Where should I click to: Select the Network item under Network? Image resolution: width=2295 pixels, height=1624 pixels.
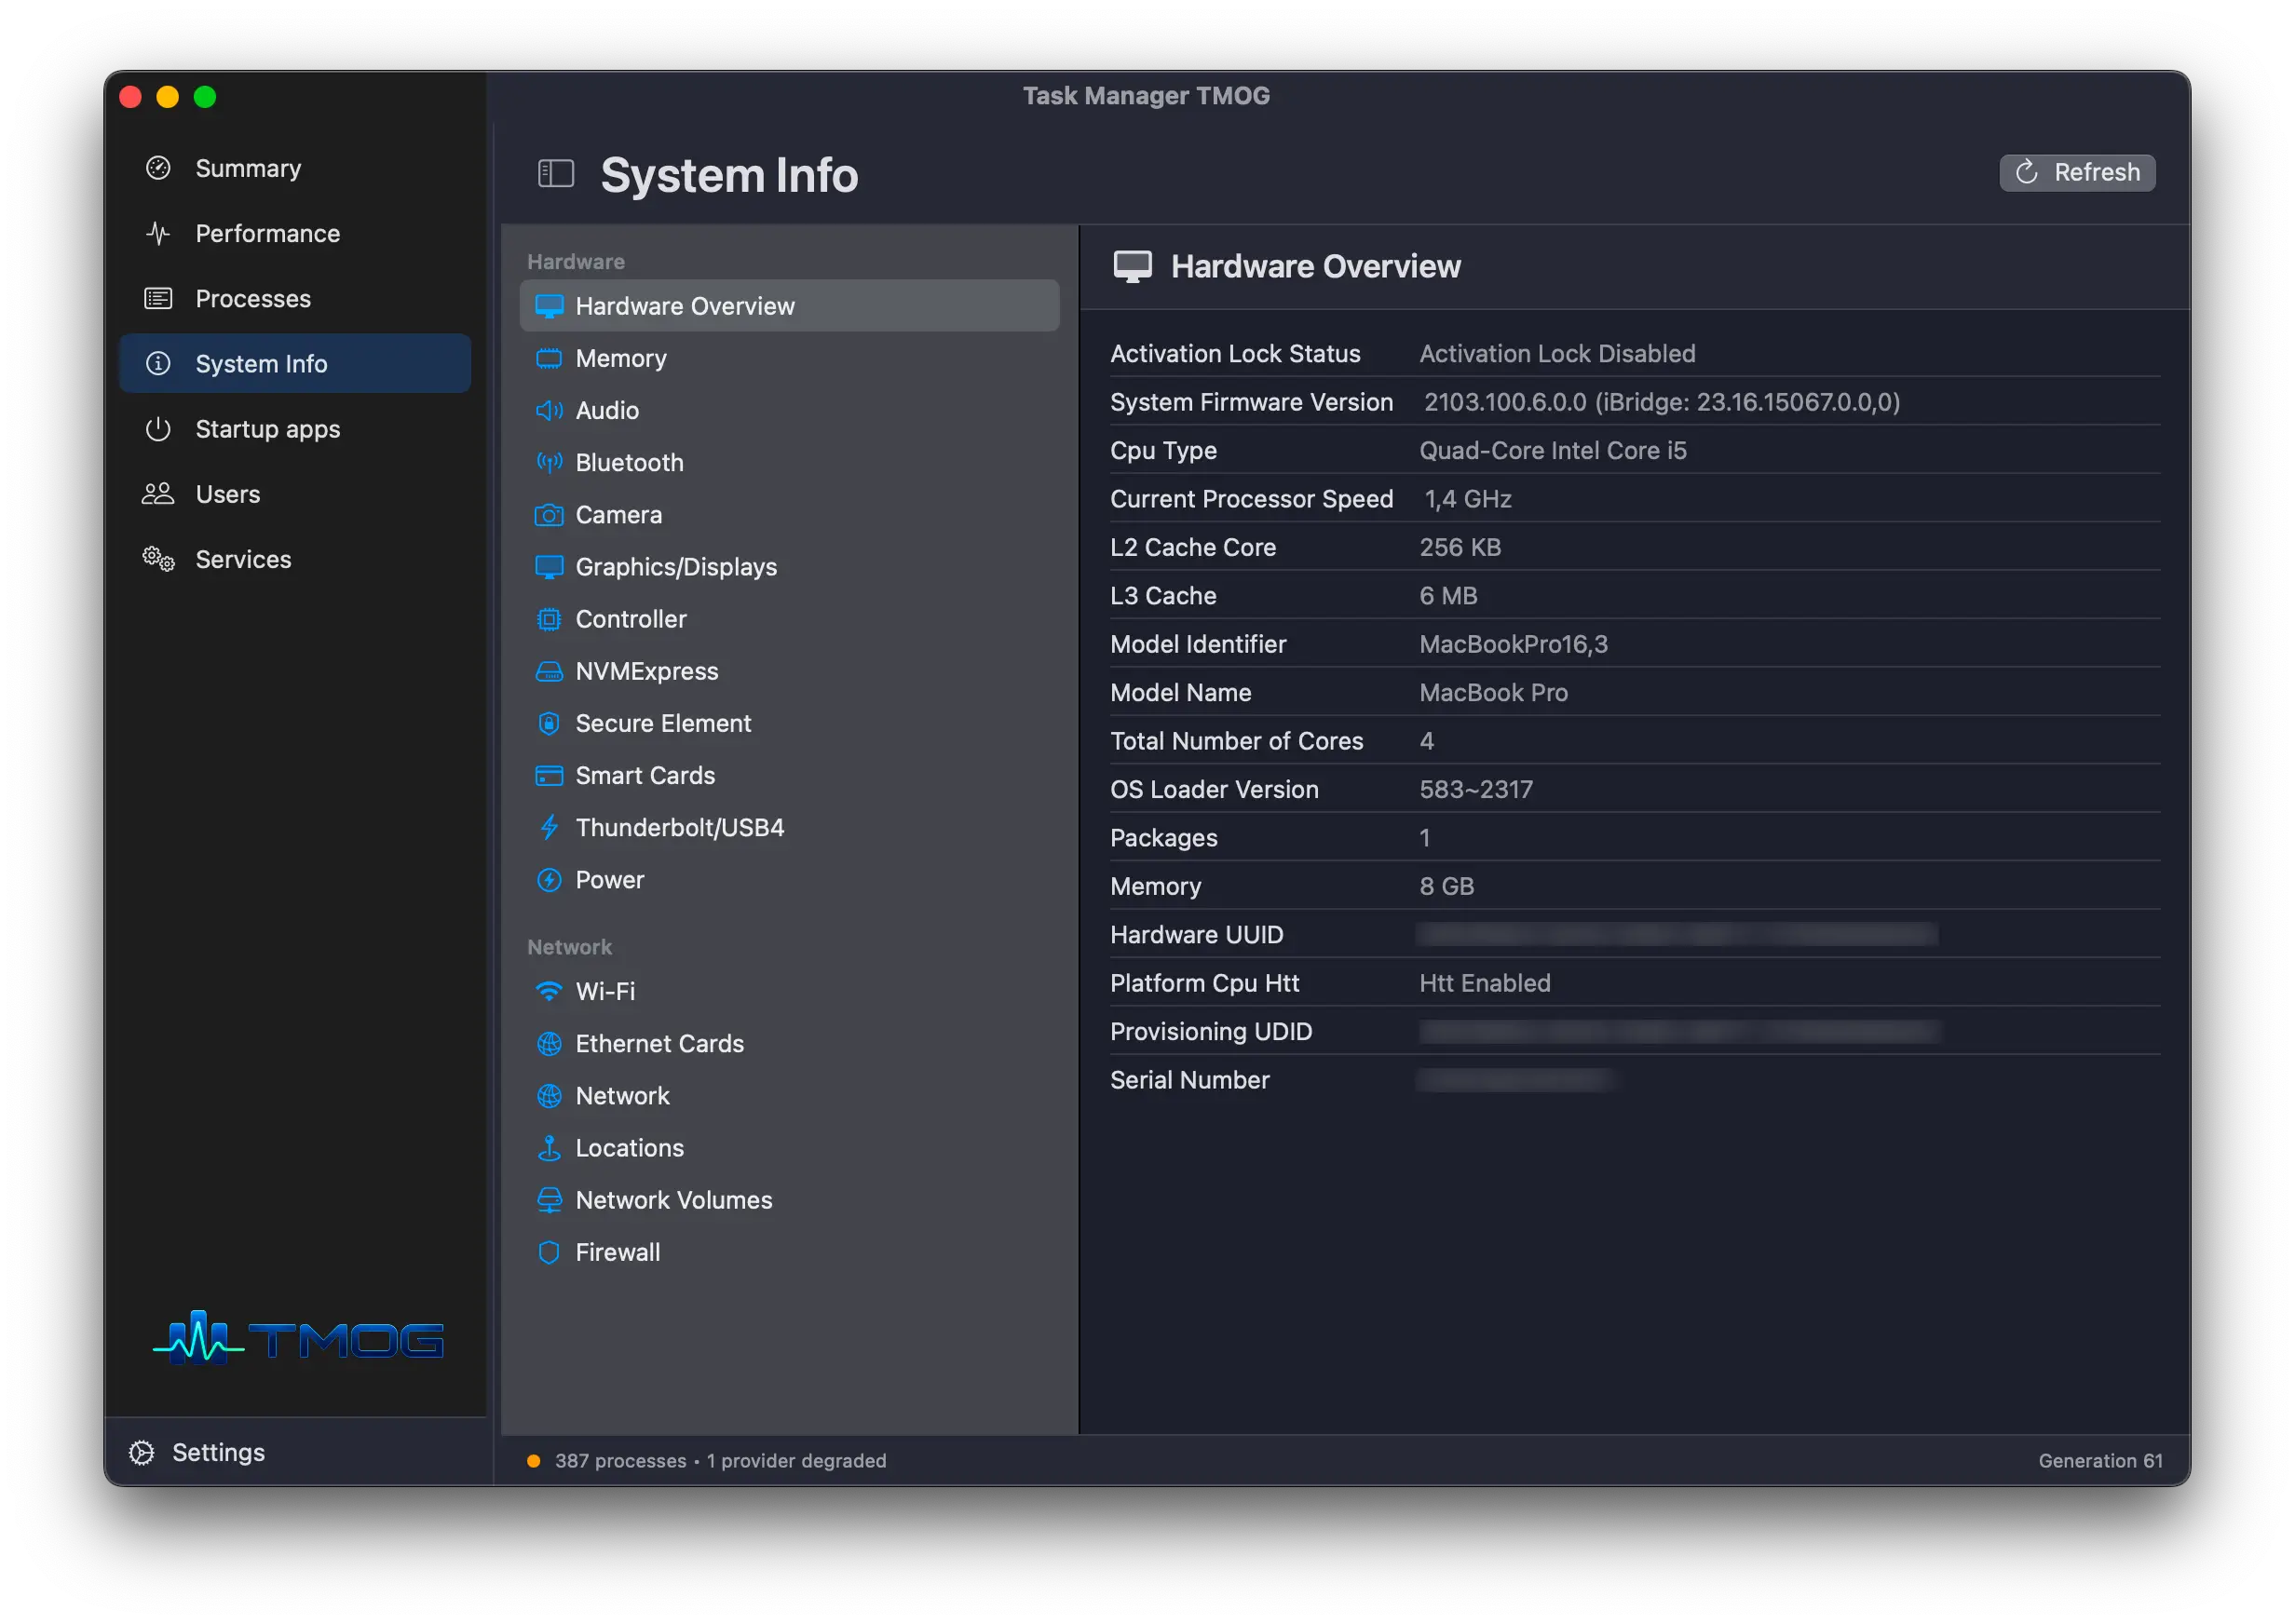coord(789,1096)
